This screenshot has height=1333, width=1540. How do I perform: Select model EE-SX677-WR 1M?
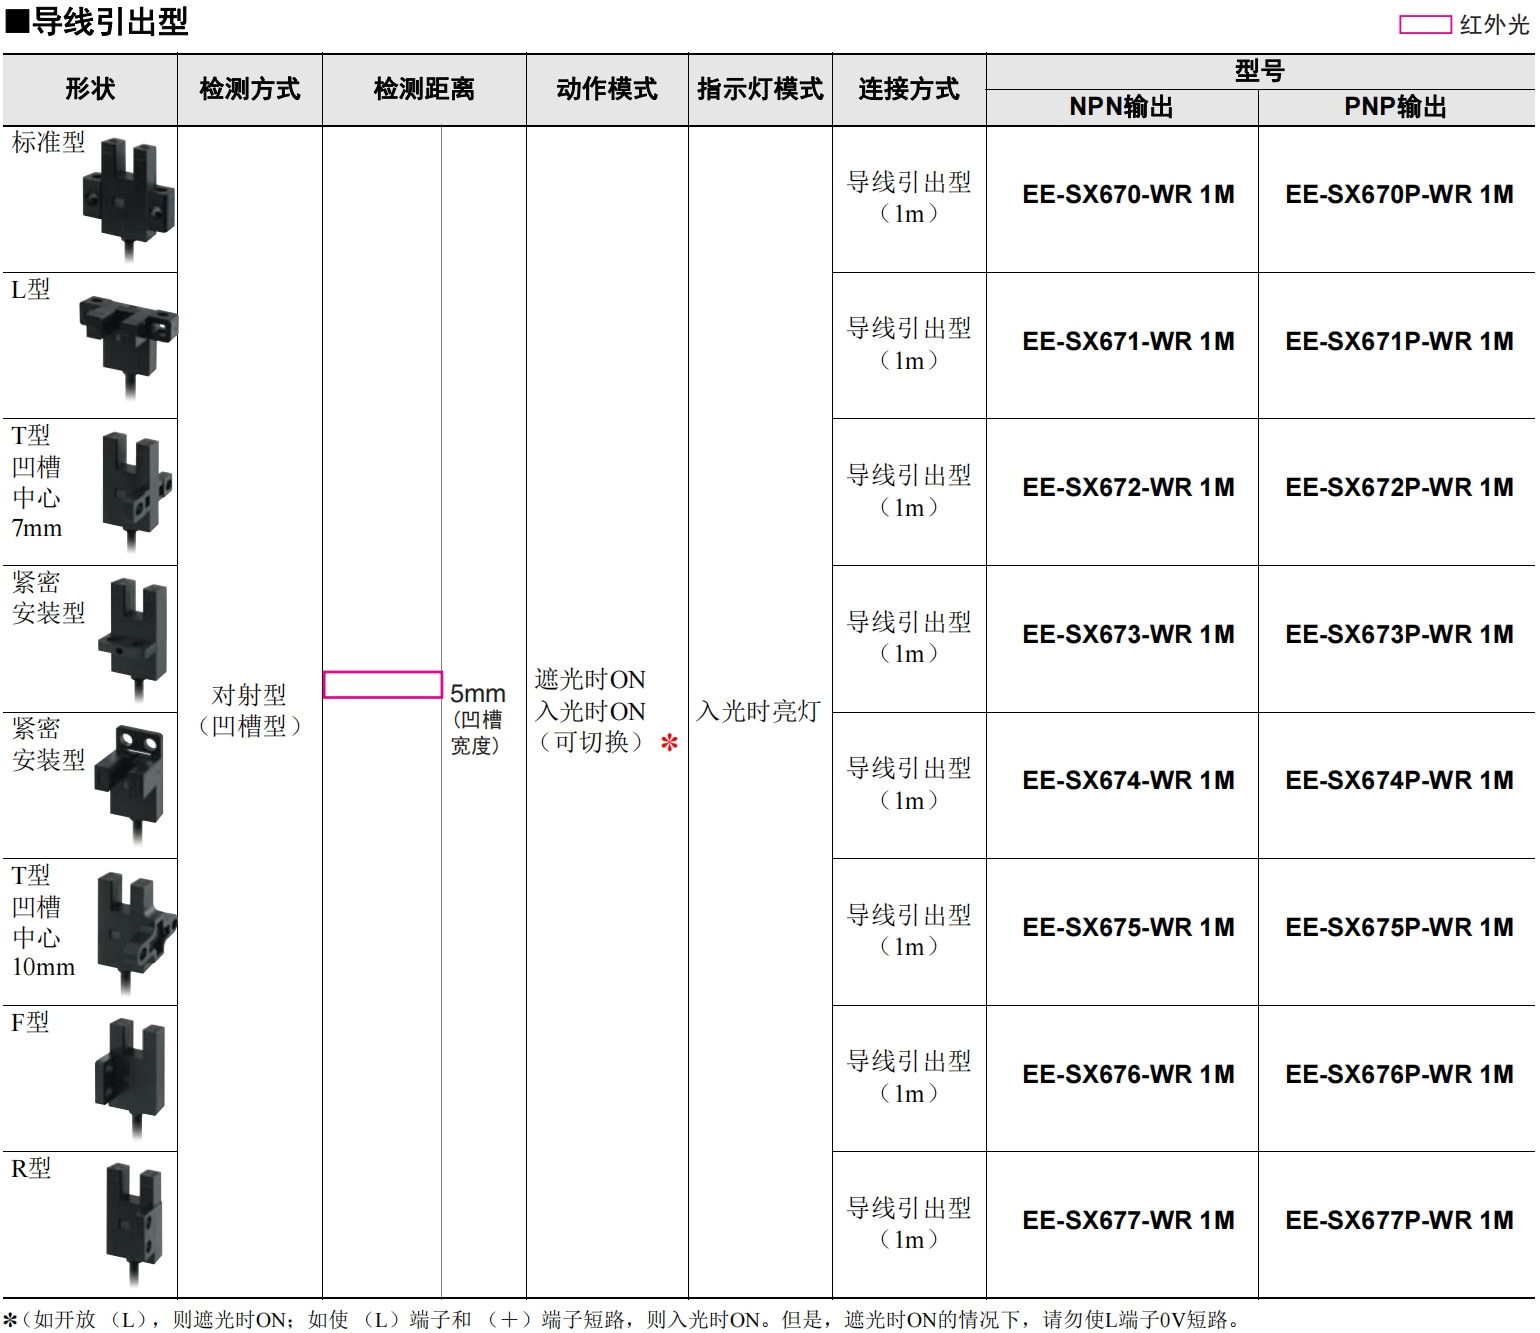pos(1129,1220)
